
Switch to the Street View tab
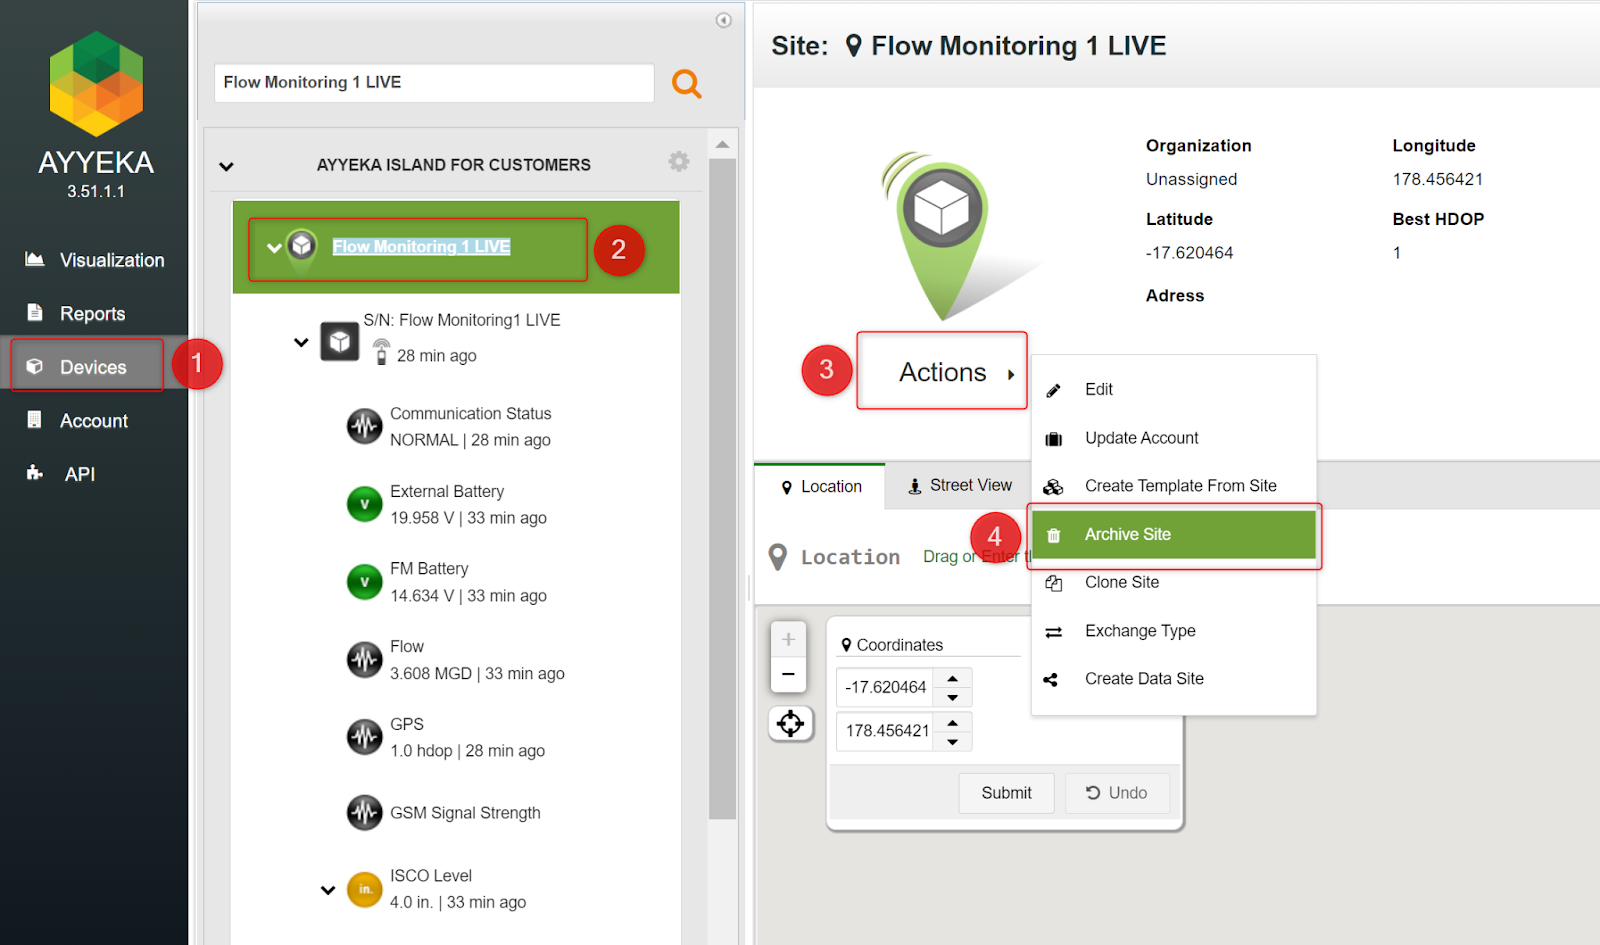click(x=959, y=486)
